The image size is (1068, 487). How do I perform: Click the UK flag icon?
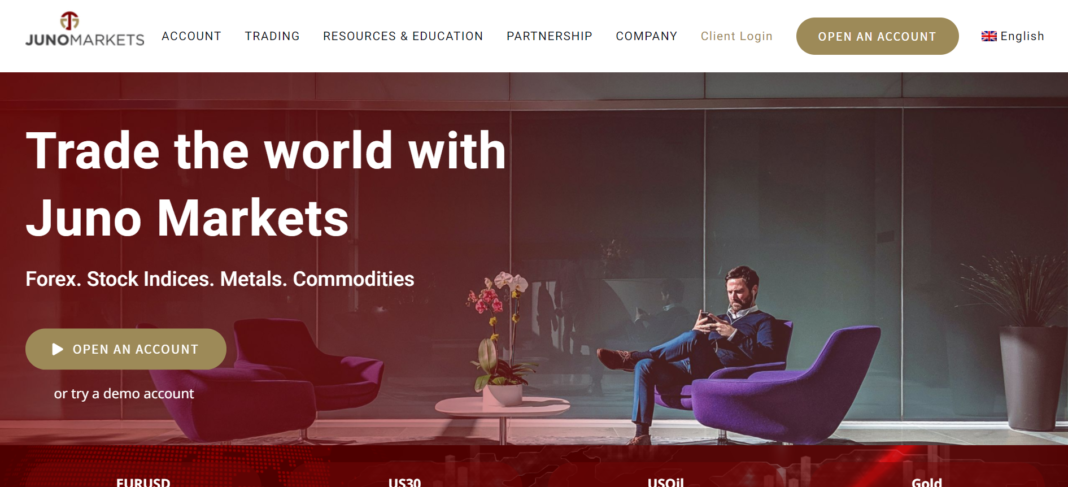click(989, 36)
